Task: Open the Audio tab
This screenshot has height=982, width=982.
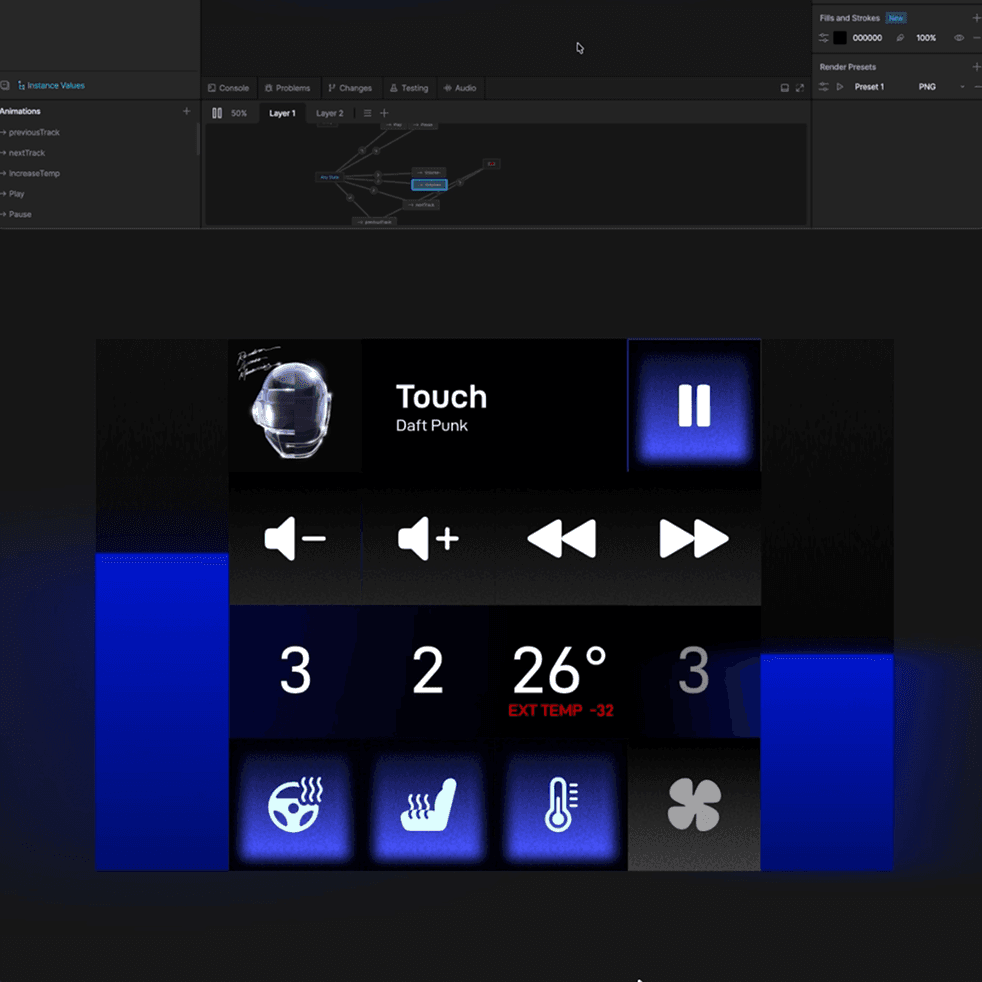Action: (460, 88)
